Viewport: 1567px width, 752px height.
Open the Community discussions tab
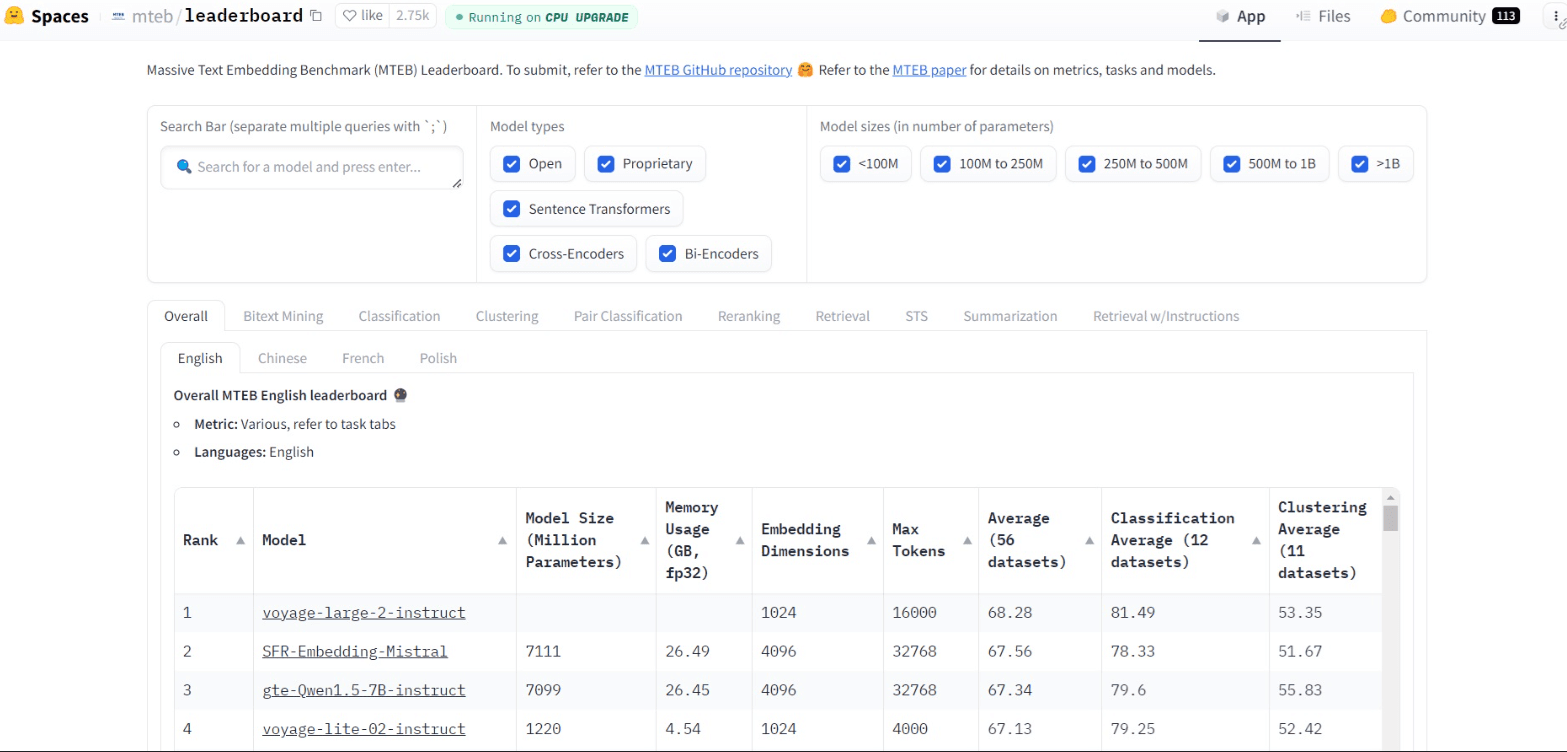[1442, 16]
